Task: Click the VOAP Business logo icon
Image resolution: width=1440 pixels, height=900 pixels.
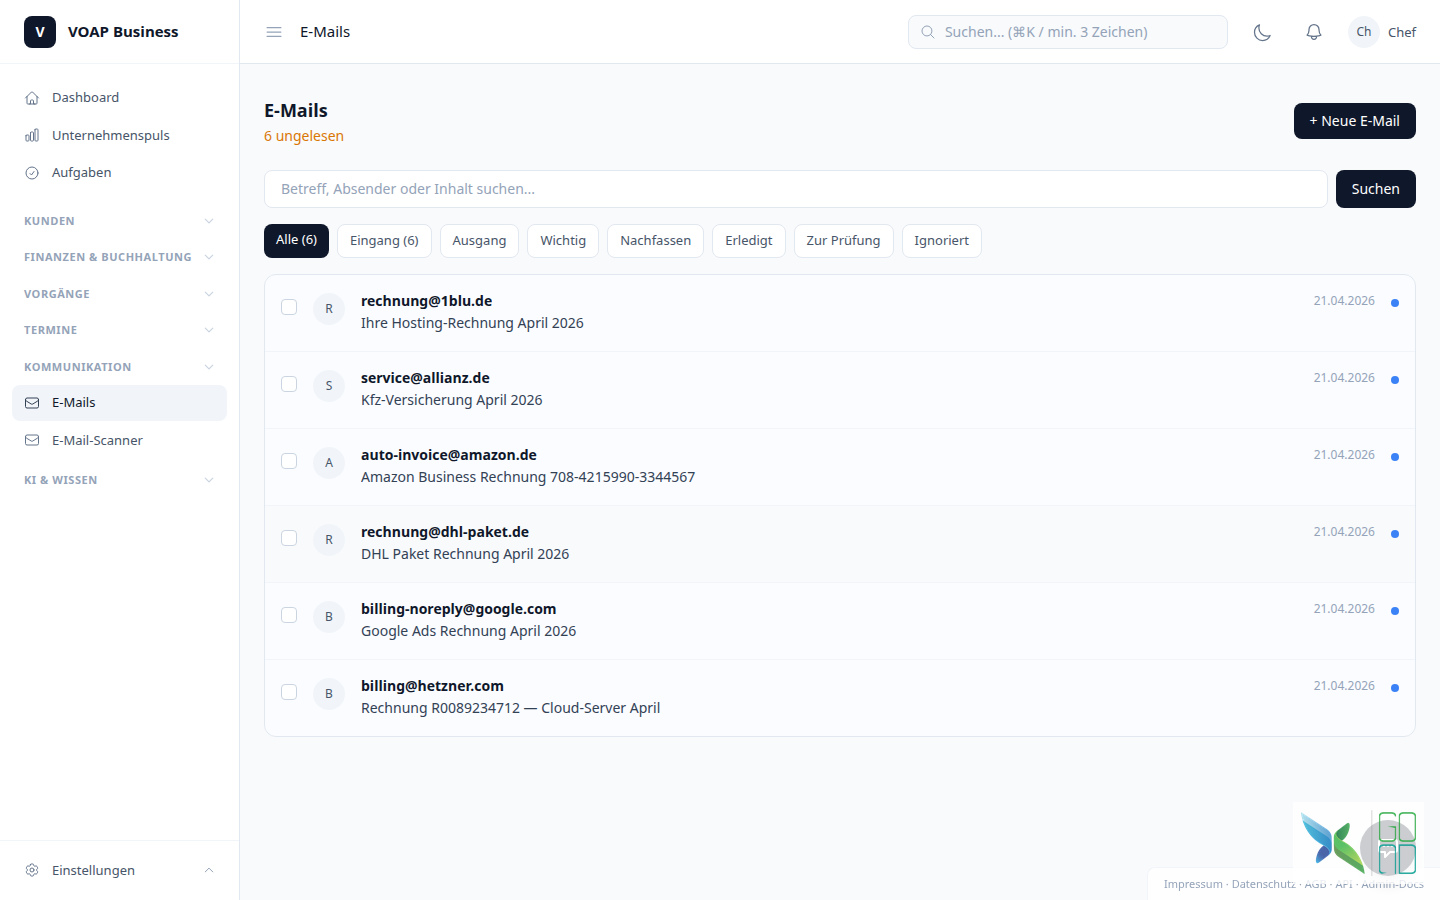Action: pyautogui.click(x=40, y=32)
